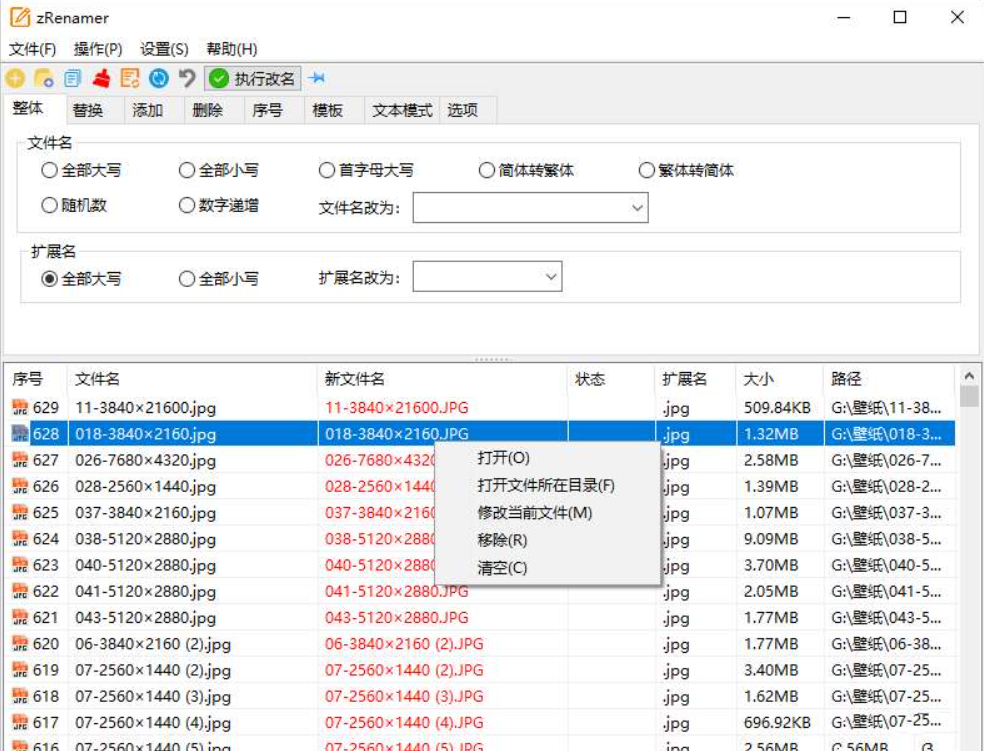984x751 pixels.
Task: Click the 大小 column header
Action: [x=759, y=379]
